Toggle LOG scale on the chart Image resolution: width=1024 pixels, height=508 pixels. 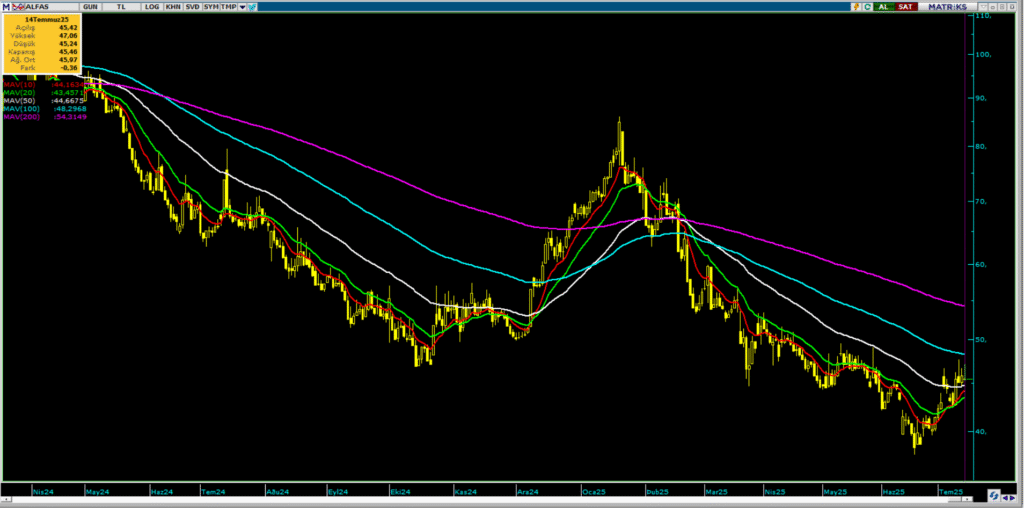(x=152, y=7)
